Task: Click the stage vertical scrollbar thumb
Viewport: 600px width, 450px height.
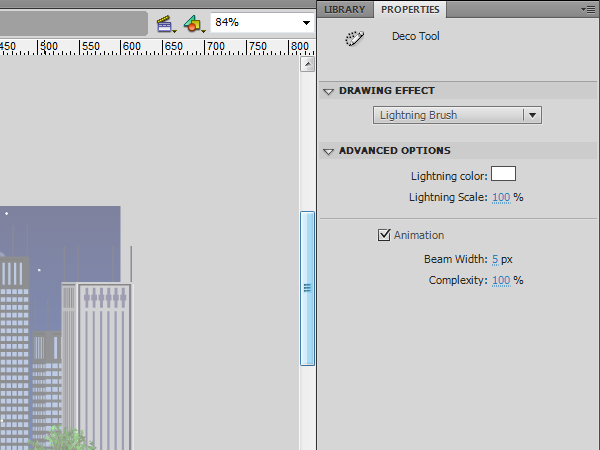Action: (307, 288)
